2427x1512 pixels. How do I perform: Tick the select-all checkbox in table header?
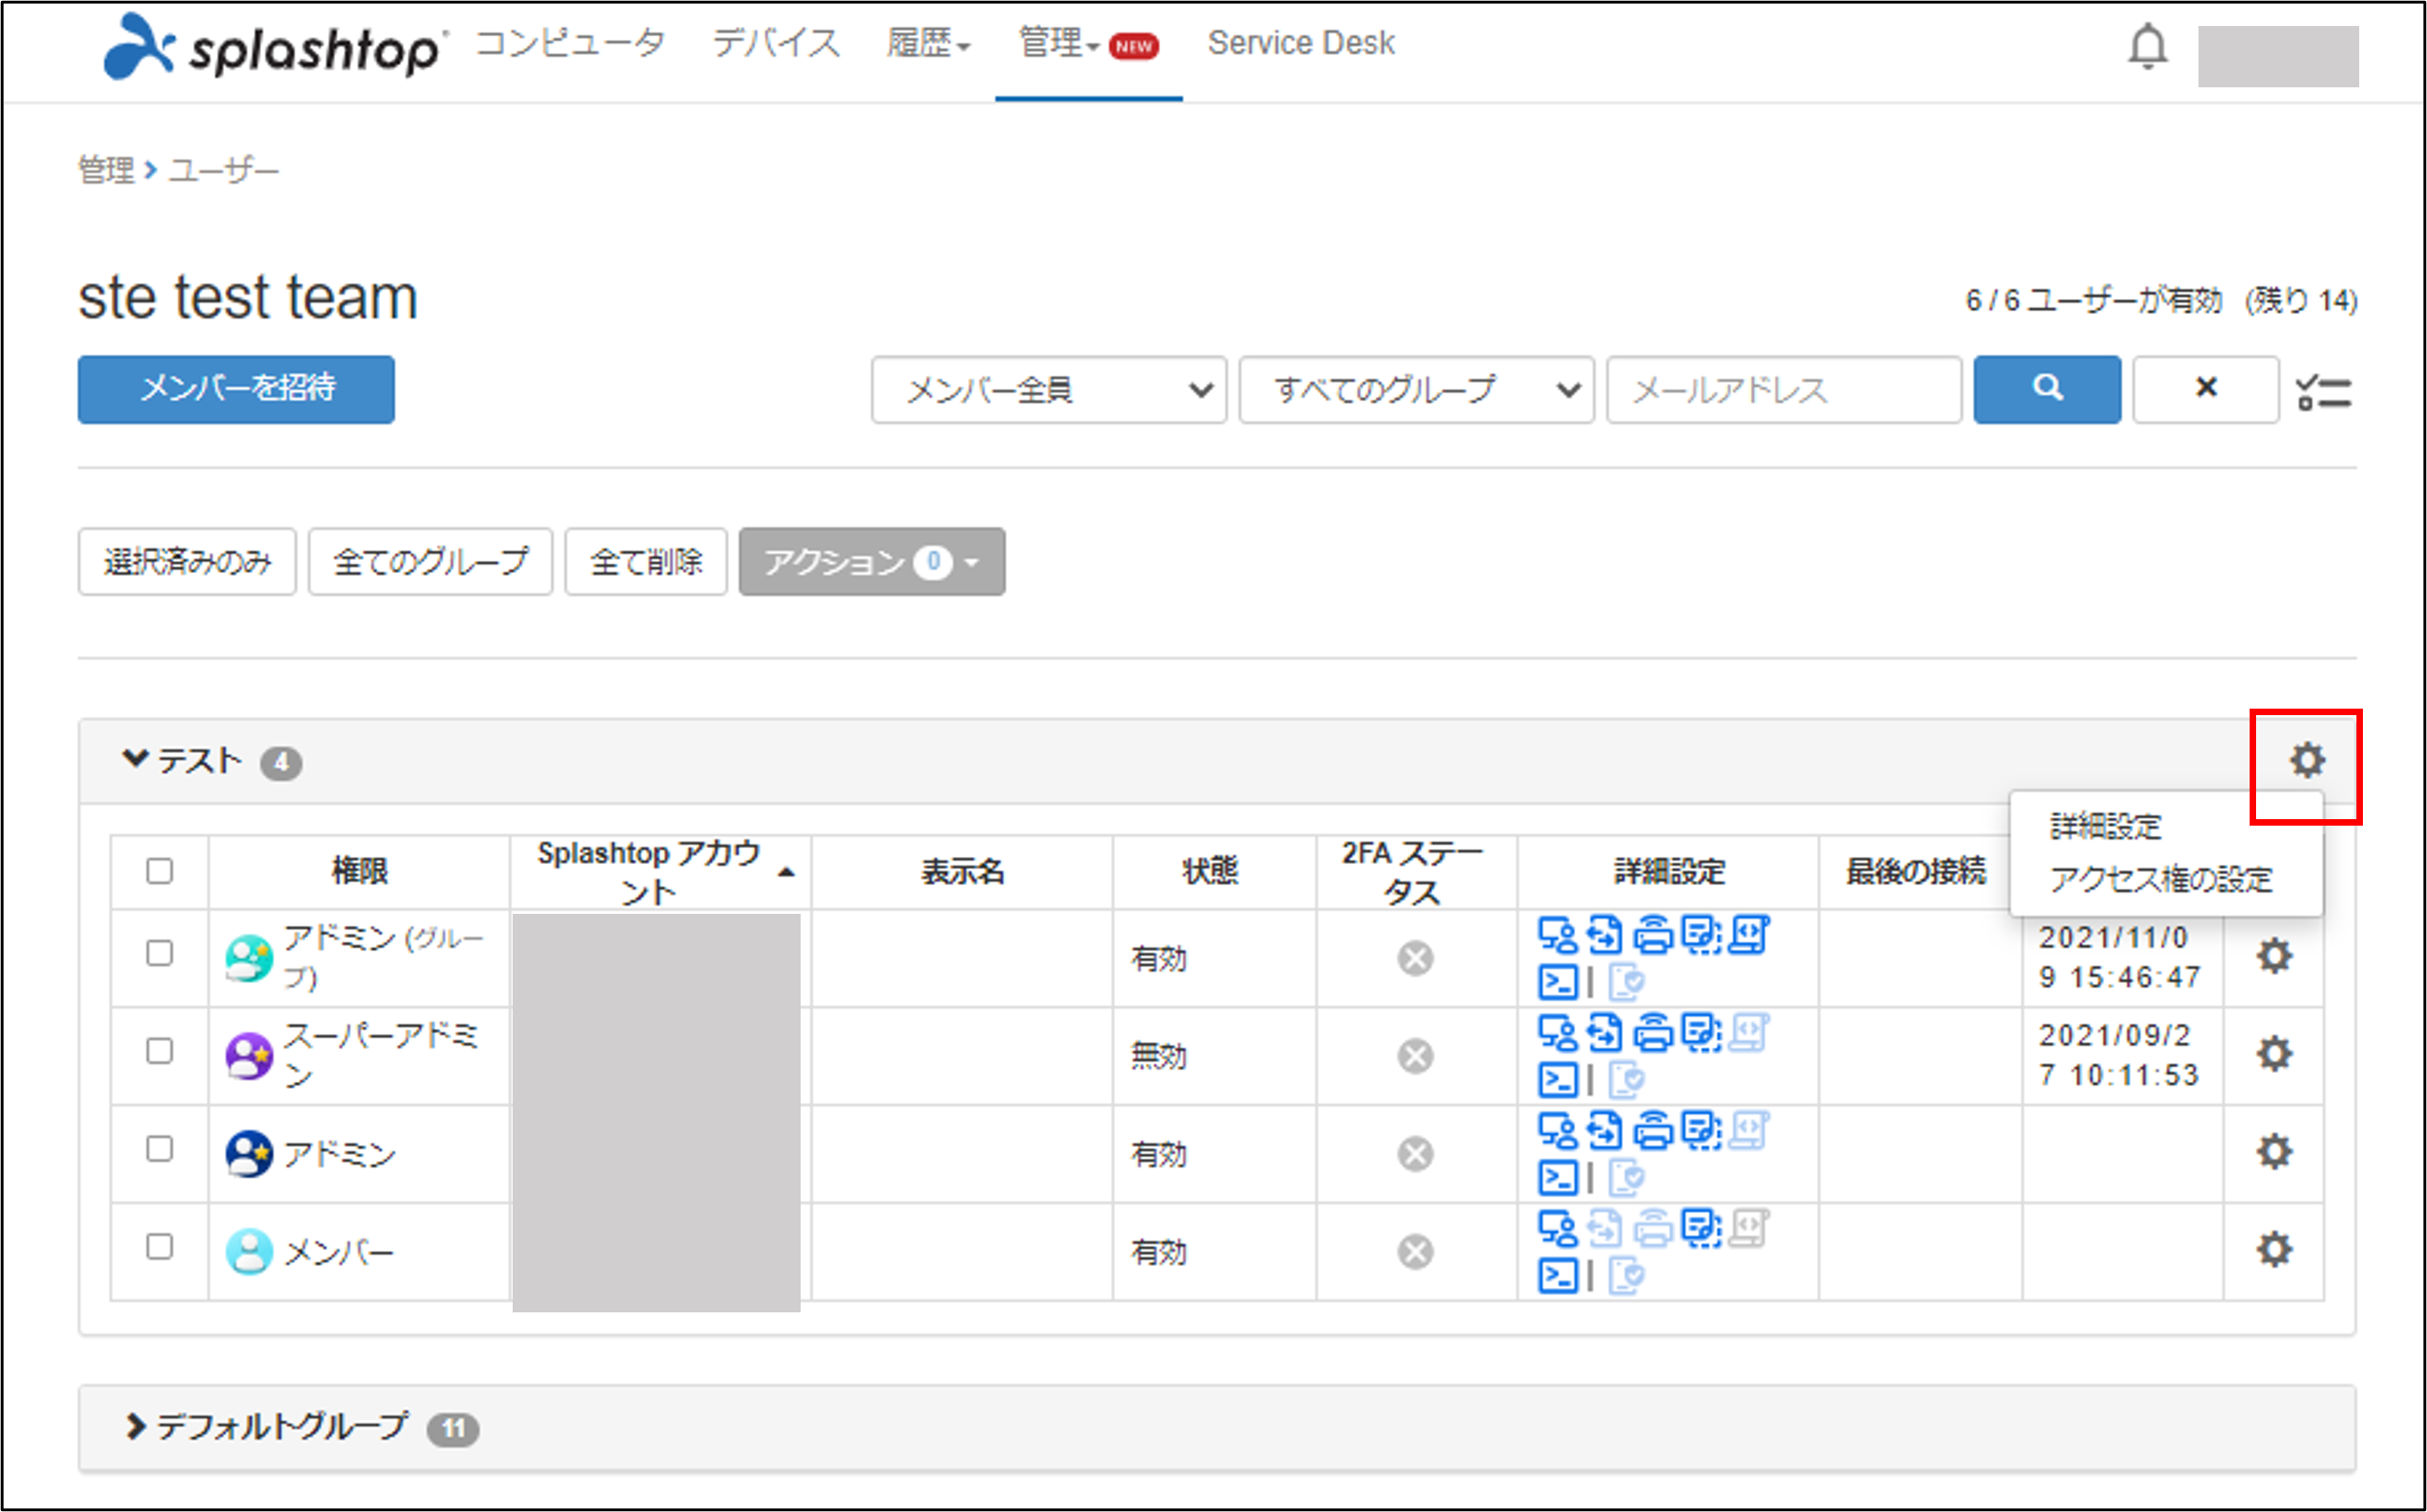point(159,871)
